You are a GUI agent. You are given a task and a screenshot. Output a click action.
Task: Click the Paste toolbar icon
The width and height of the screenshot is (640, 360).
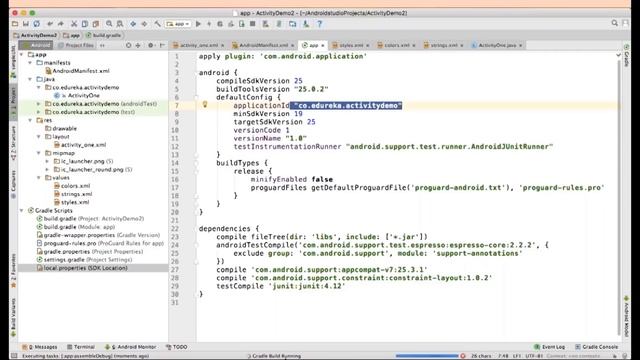(x=96, y=24)
